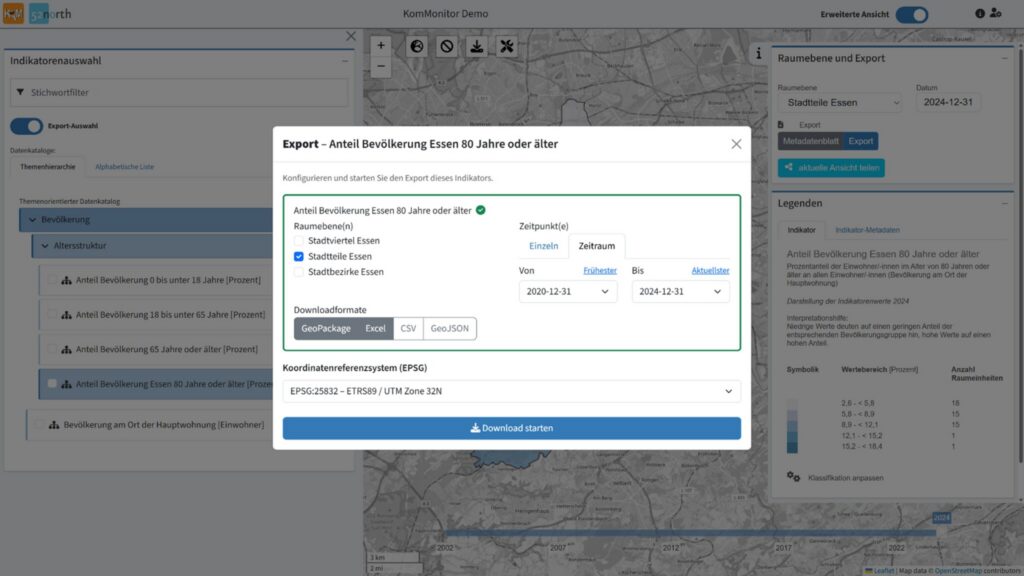
Task: Collapse the Bevölkerung tree node
Action: point(33,220)
